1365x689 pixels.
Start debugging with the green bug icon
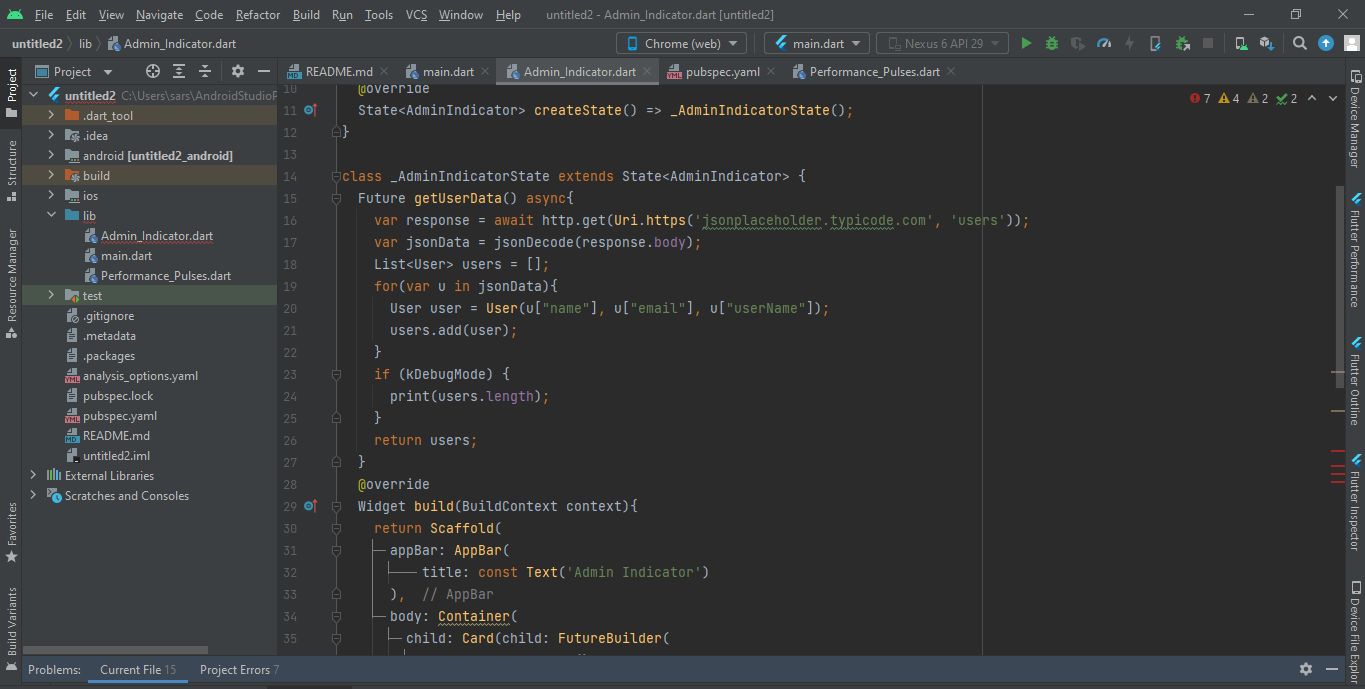[x=1052, y=43]
